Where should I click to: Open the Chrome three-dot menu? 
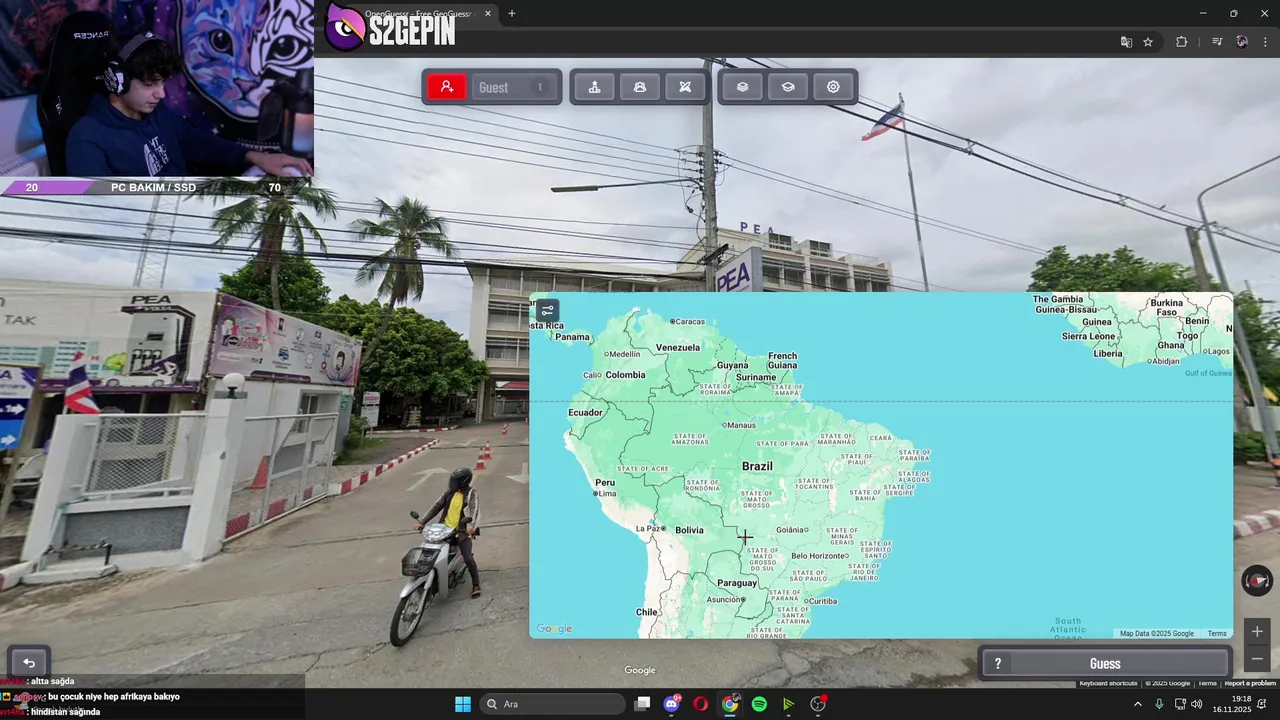tap(1265, 42)
